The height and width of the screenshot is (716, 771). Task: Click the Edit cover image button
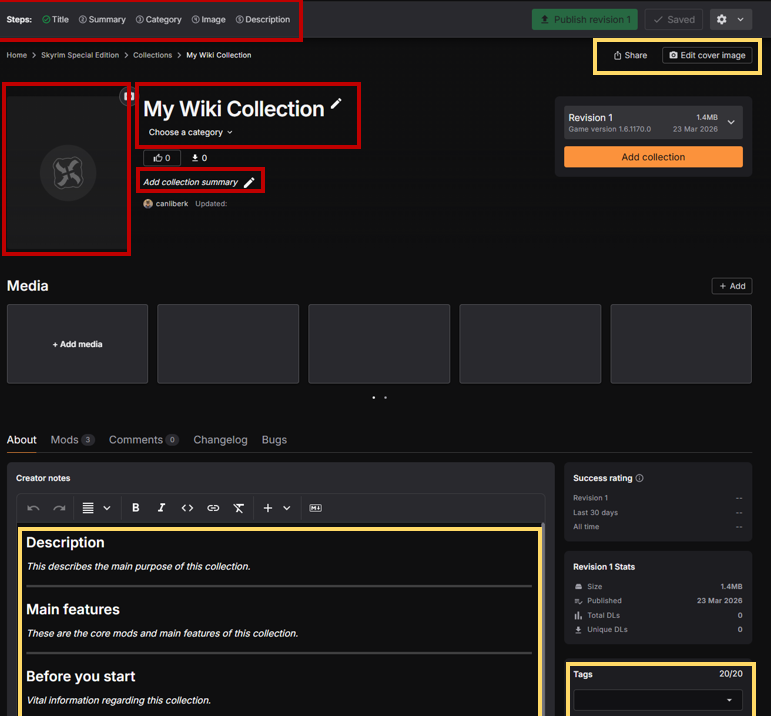pyautogui.click(x=707, y=55)
